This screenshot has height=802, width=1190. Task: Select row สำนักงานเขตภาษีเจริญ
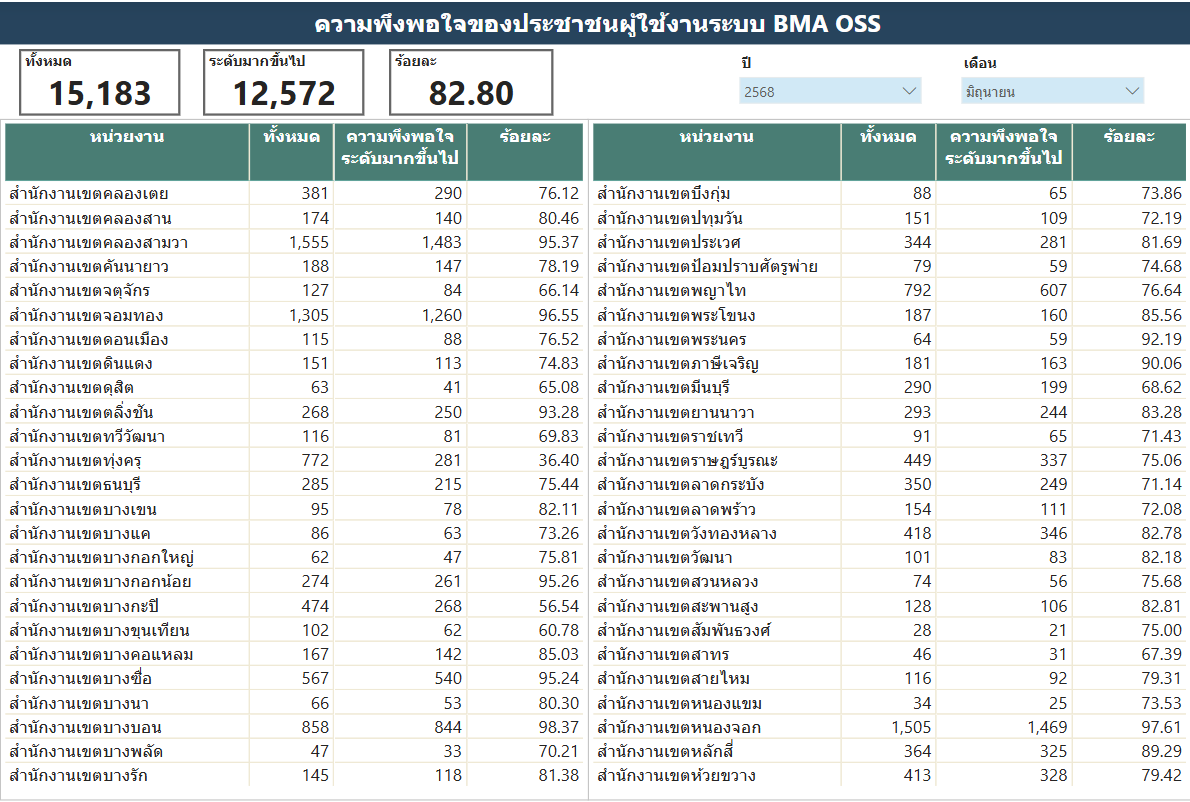[x=889, y=363]
